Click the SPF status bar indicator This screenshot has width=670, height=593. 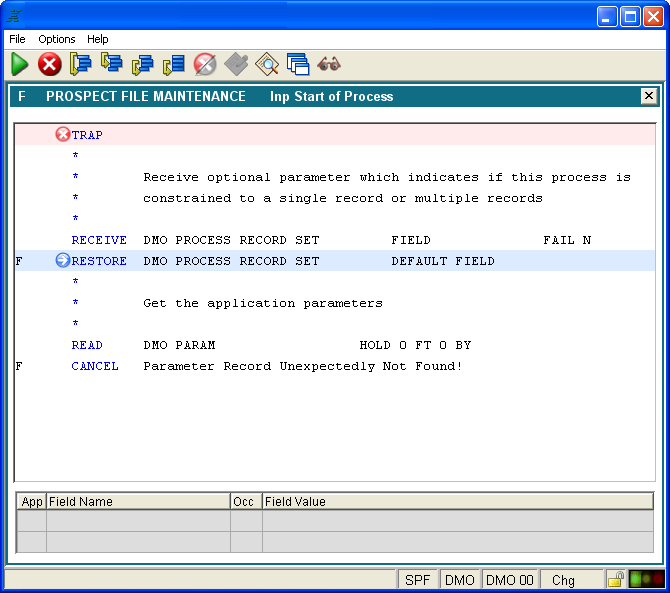(417, 580)
